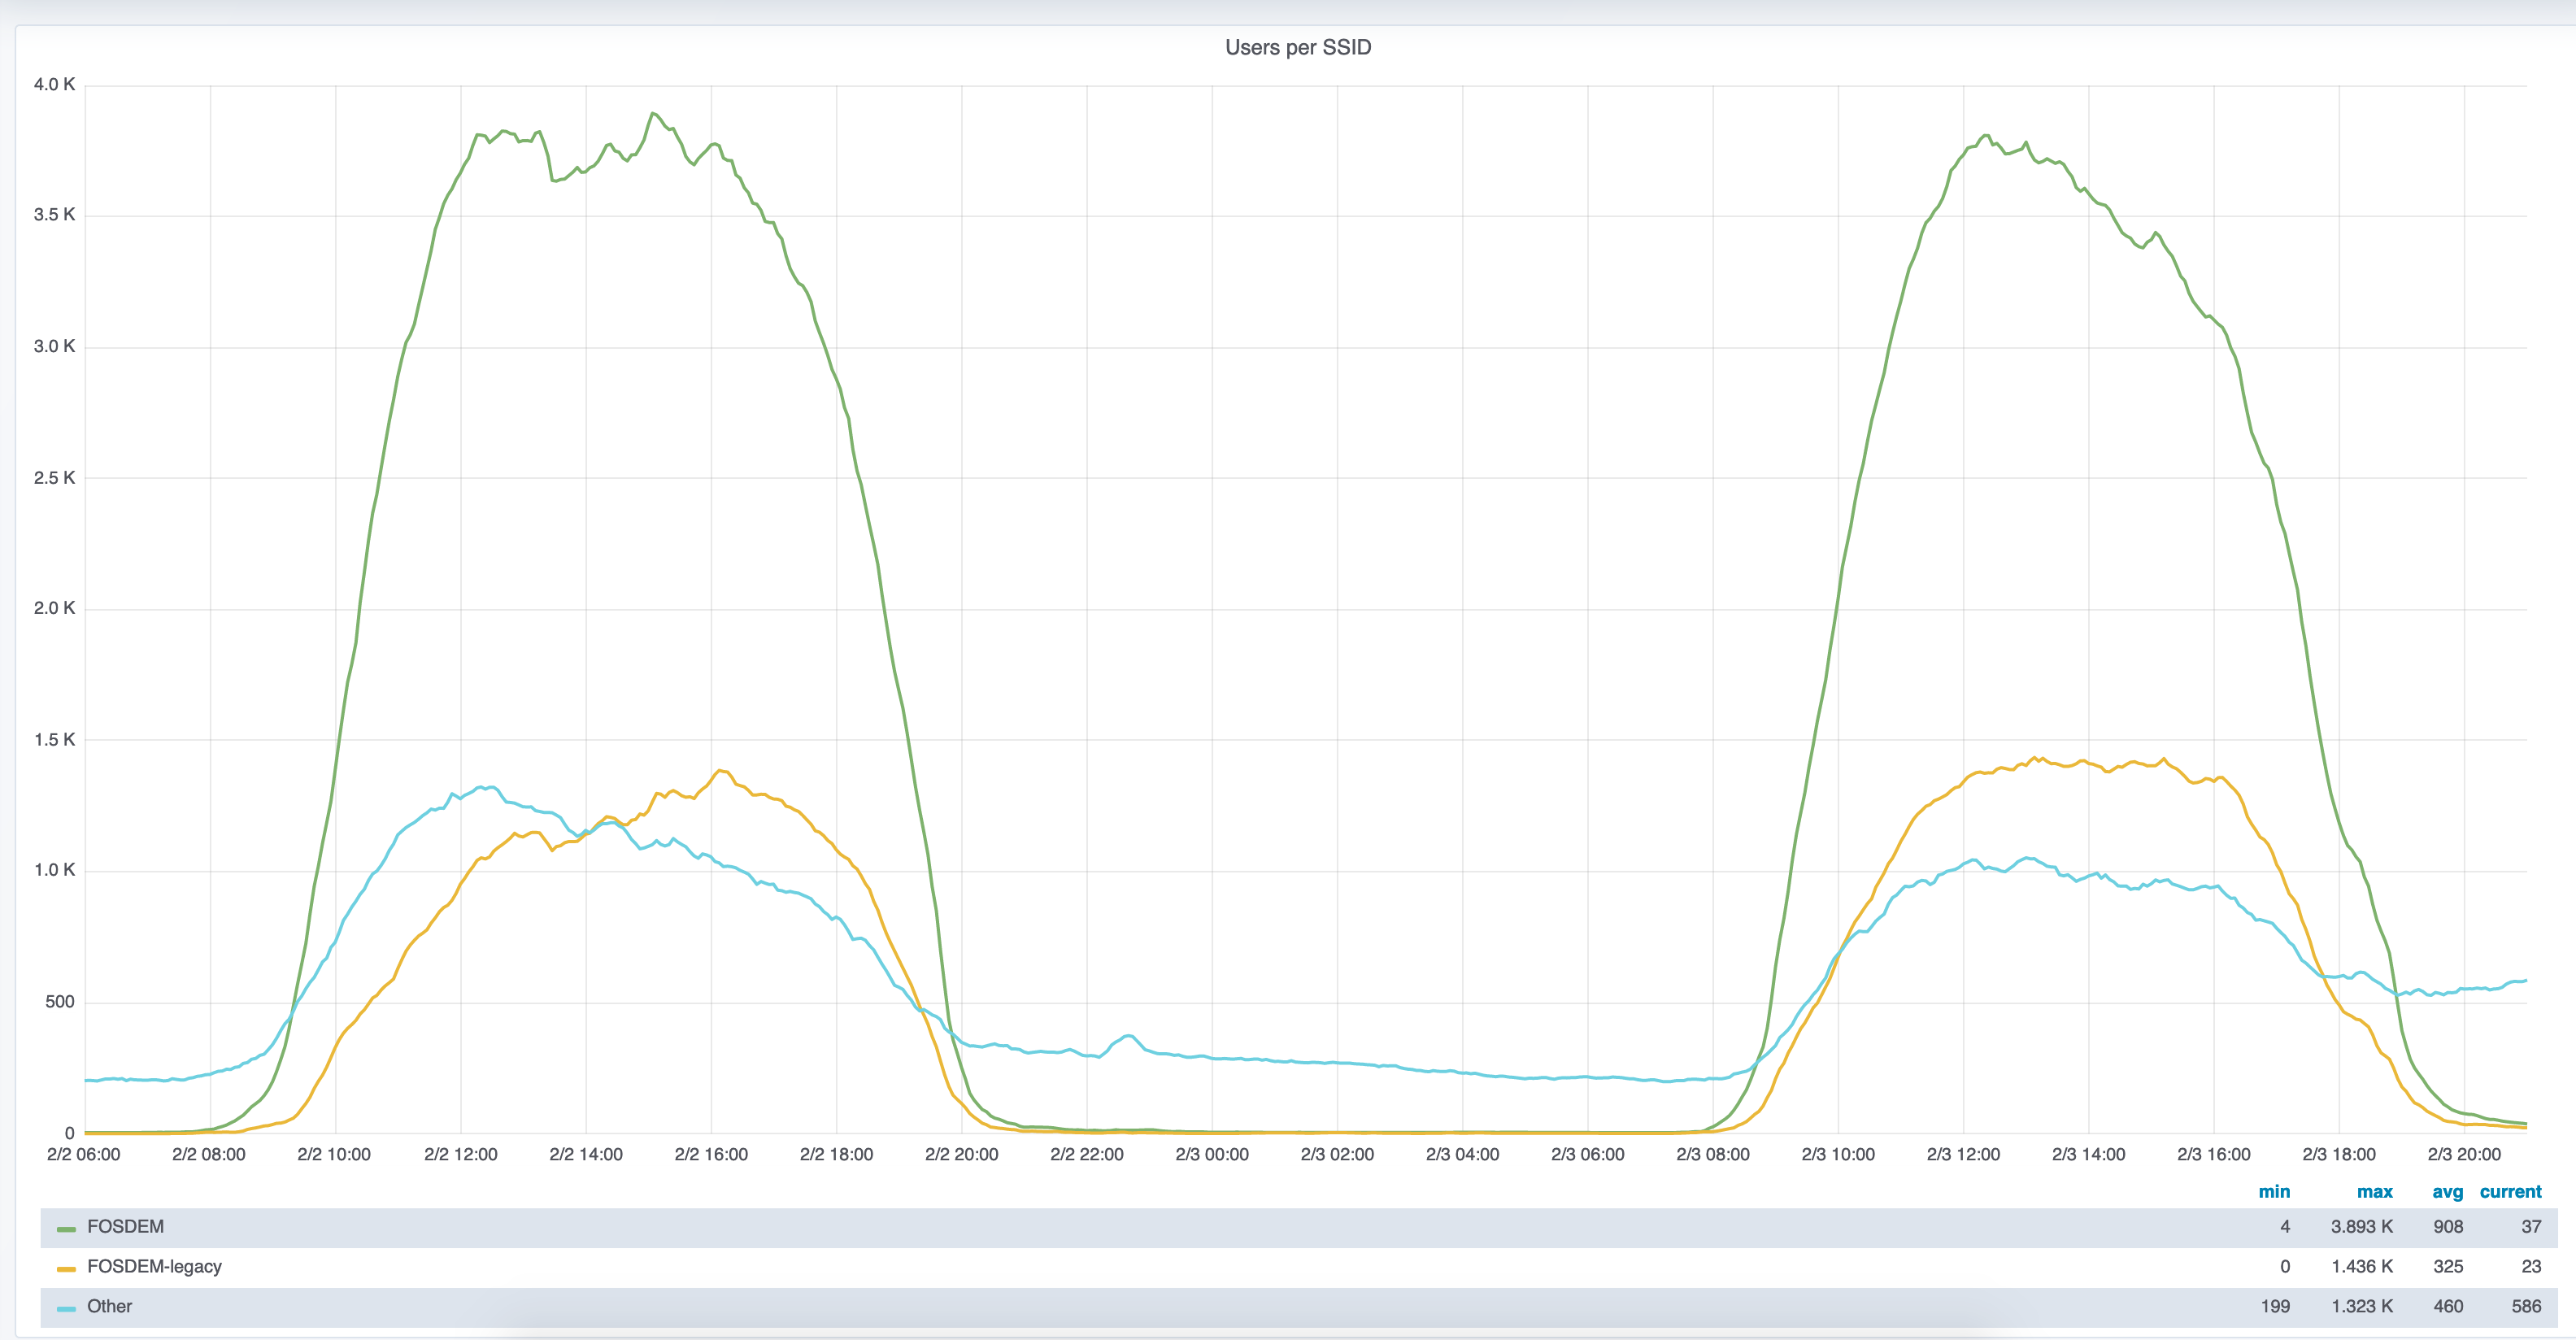The width and height of the screenshot is (2576, 1340).
Task: Sort legend by max column header
Action: [x=2374, y=1191]
